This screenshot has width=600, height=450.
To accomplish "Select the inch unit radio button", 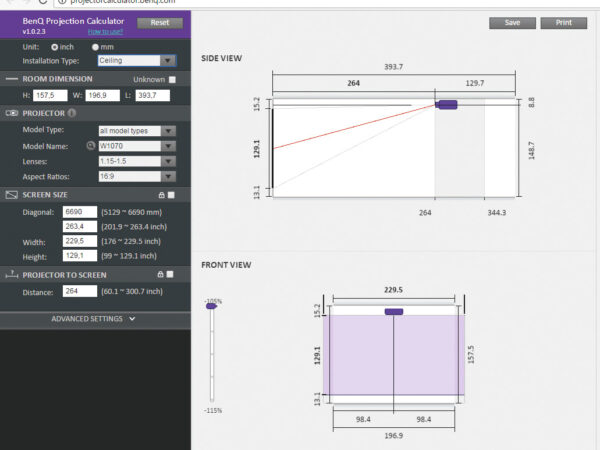I will click(54, 46).
